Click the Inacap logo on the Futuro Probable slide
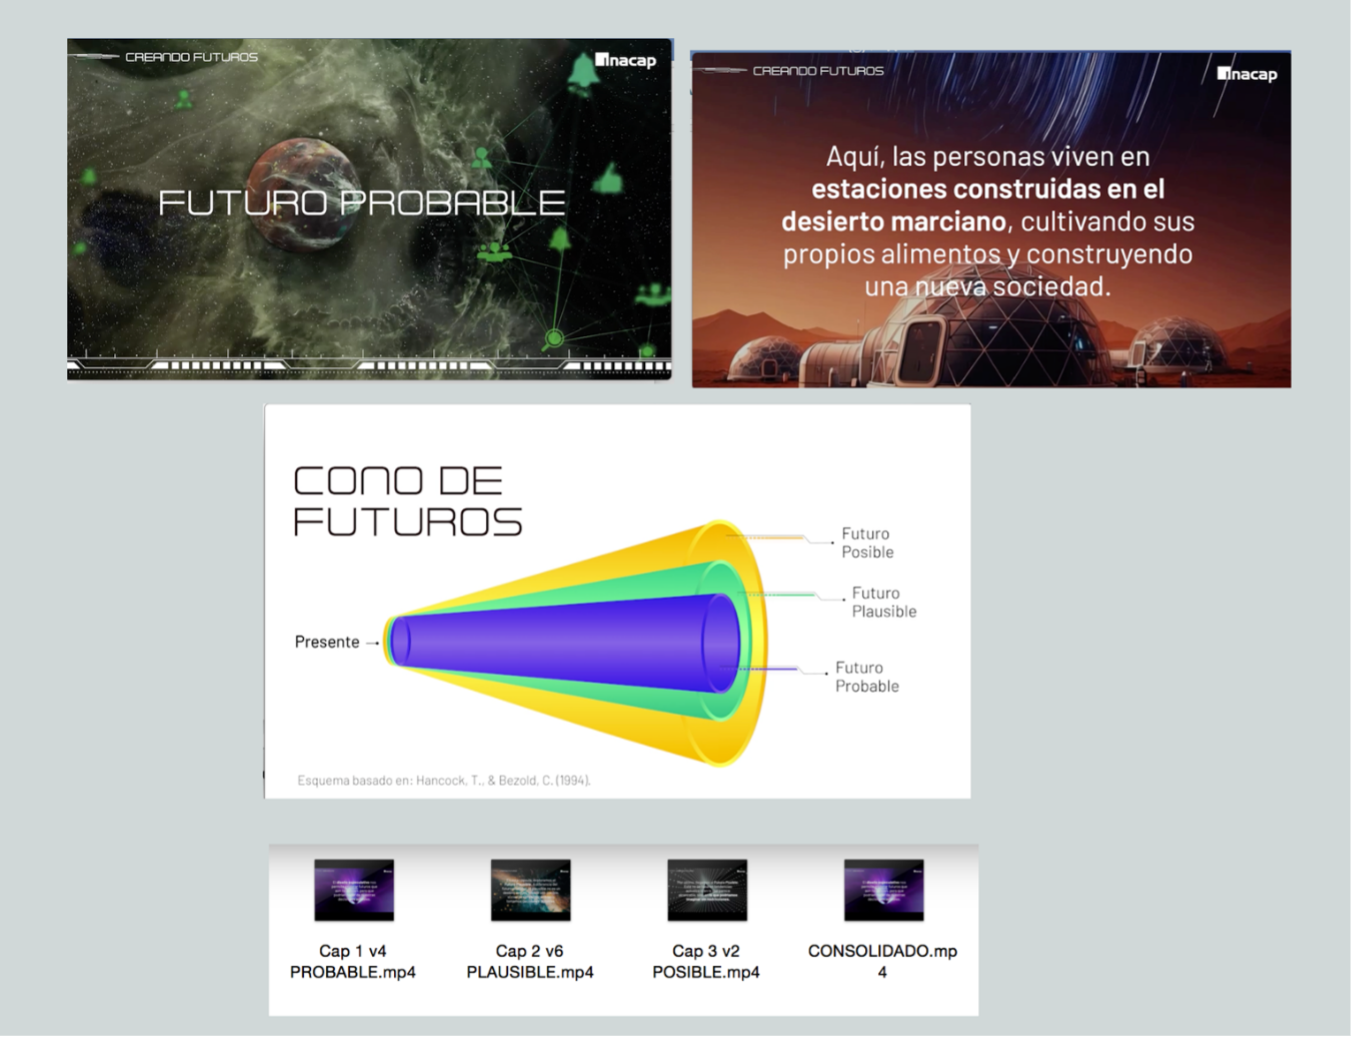Screen dimensions: 1353x1038 click(x=626, y=60)
